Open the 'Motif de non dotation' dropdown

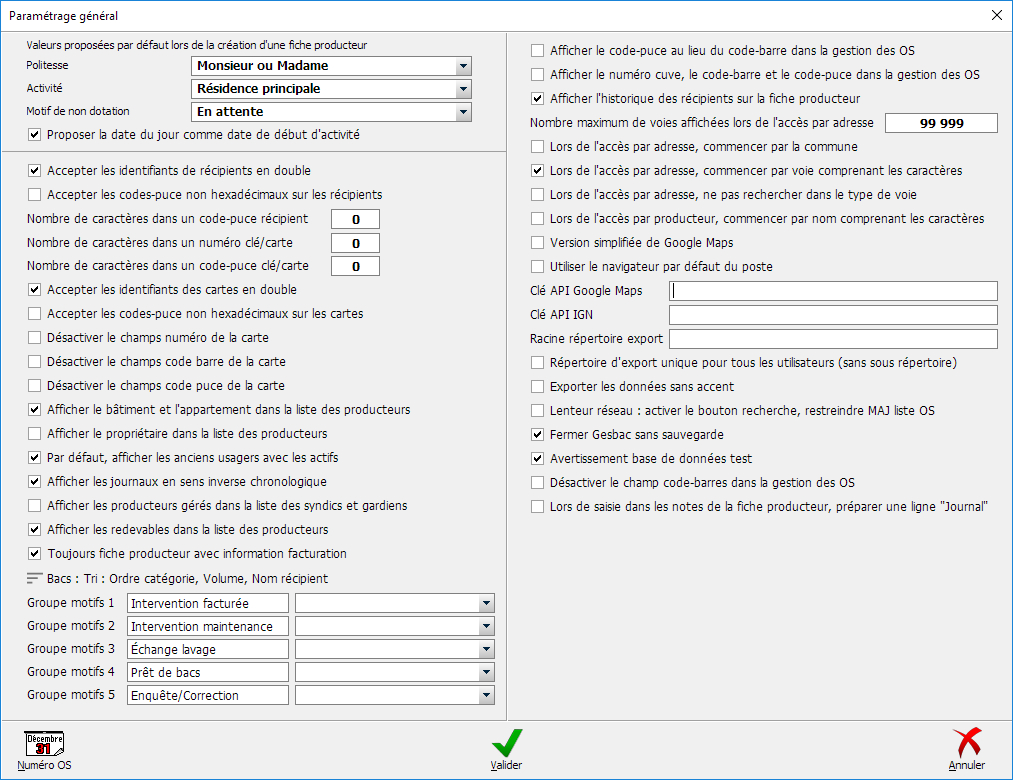pos(462,112)
